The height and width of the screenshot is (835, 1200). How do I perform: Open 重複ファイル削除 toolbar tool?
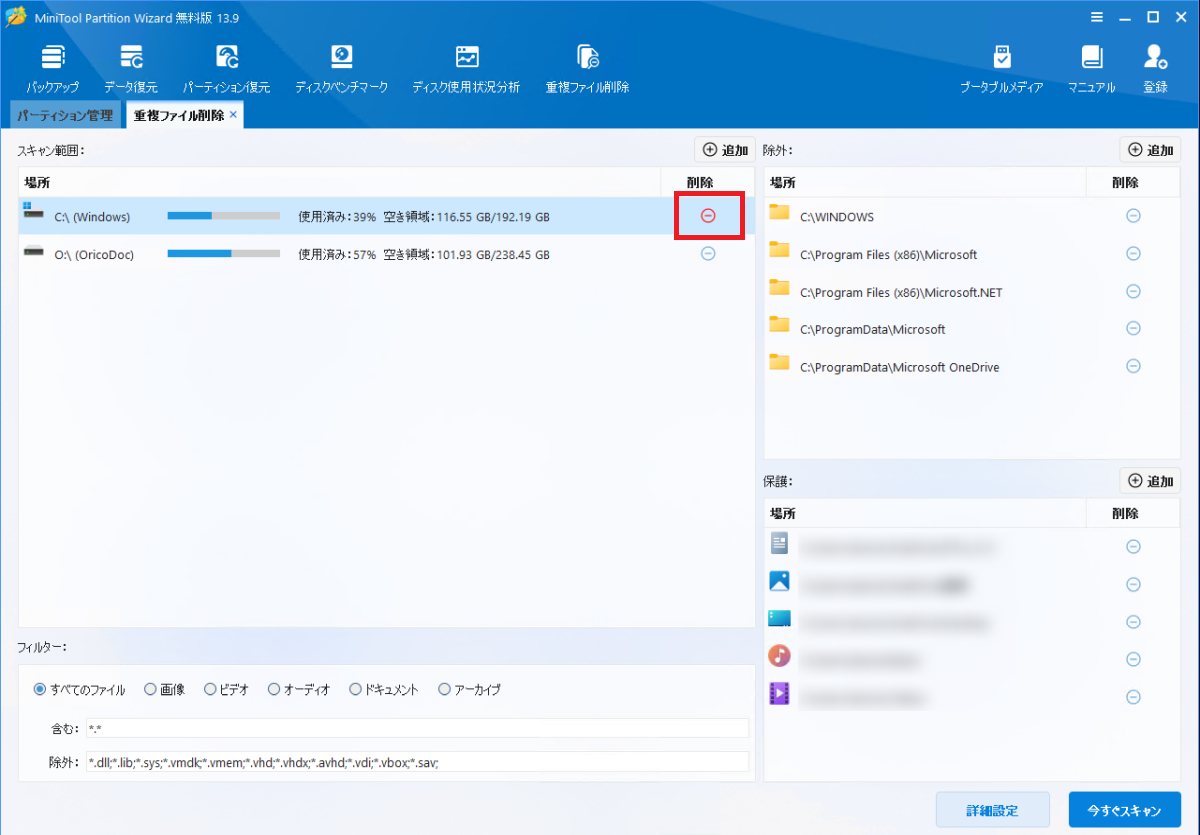pos(587,69)
